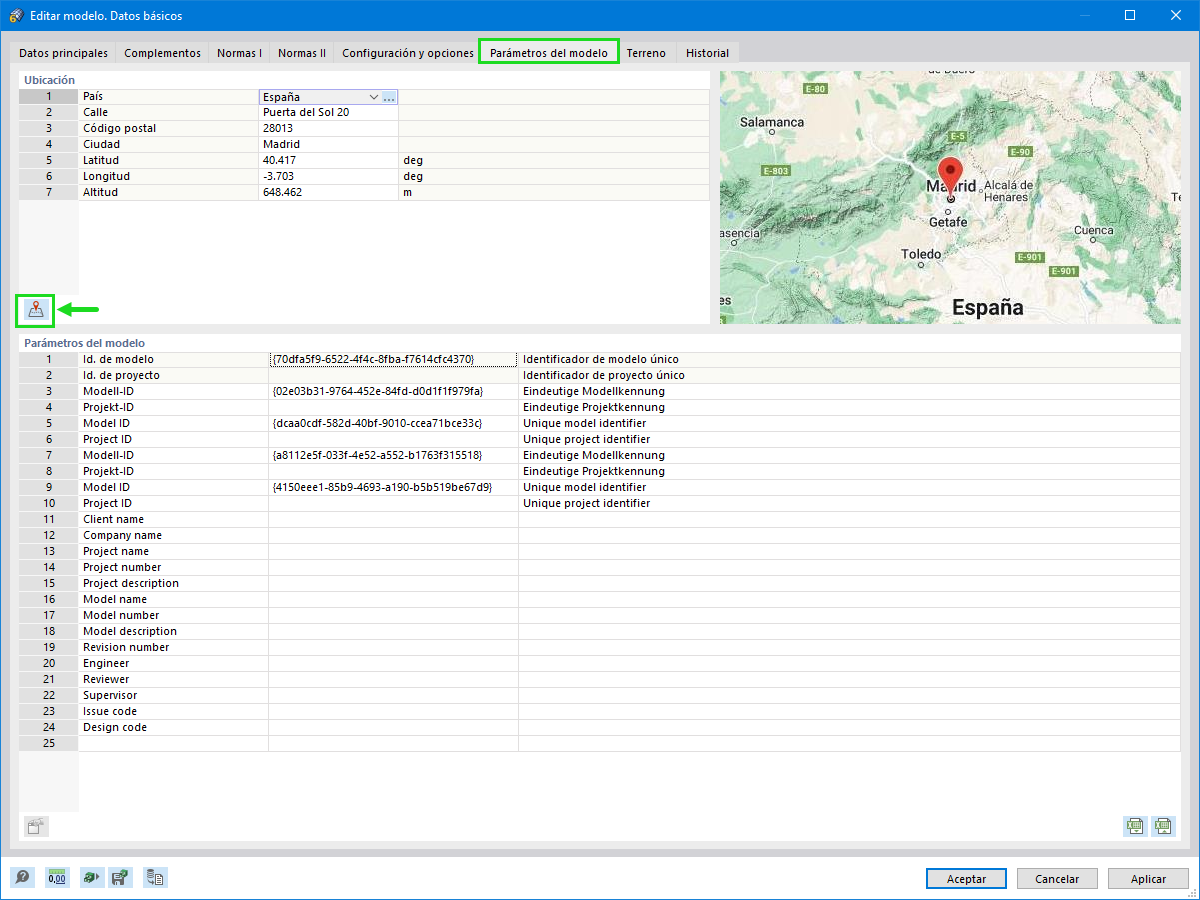Click the GUID starting with 4150eee1
The height and width of the screenshot is (900, 1200).
click(x=393, y=487)
